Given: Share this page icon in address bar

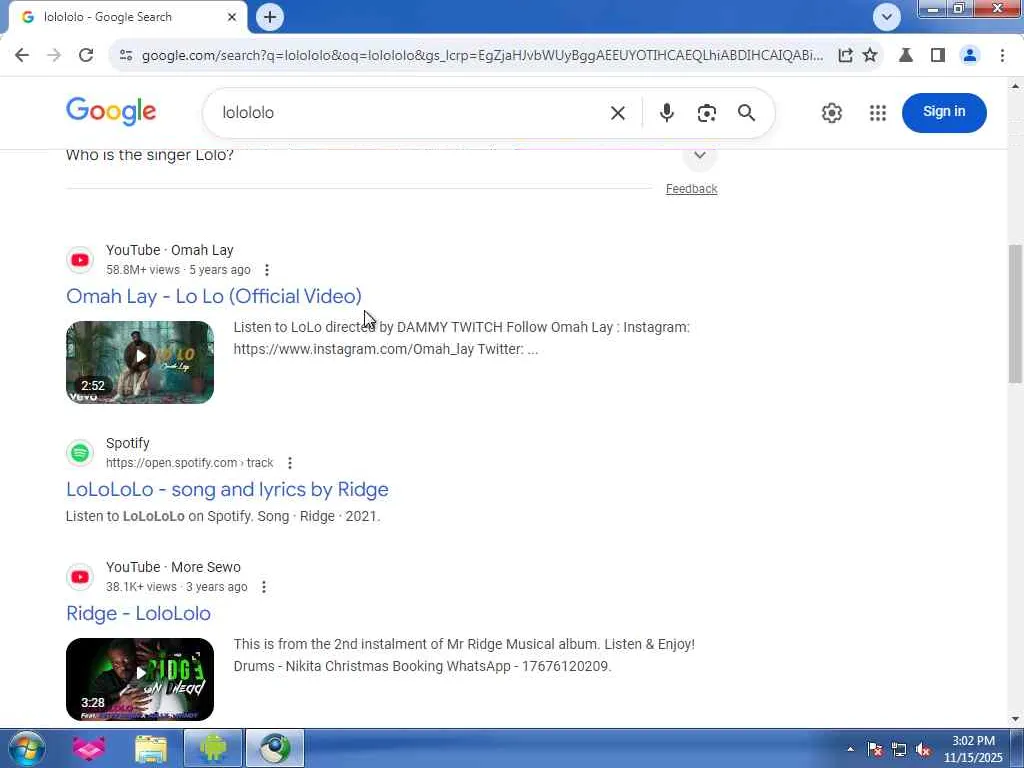Looking at the screenshot, I should [845, 56].
